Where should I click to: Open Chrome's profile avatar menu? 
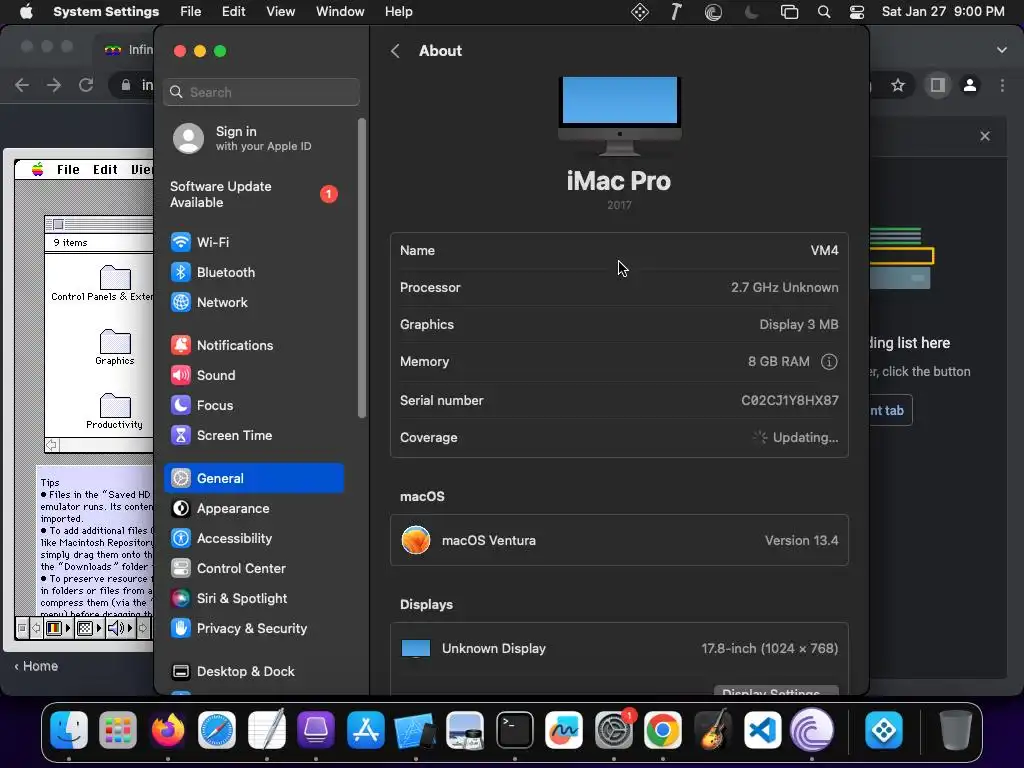click(x=970, y=85)
